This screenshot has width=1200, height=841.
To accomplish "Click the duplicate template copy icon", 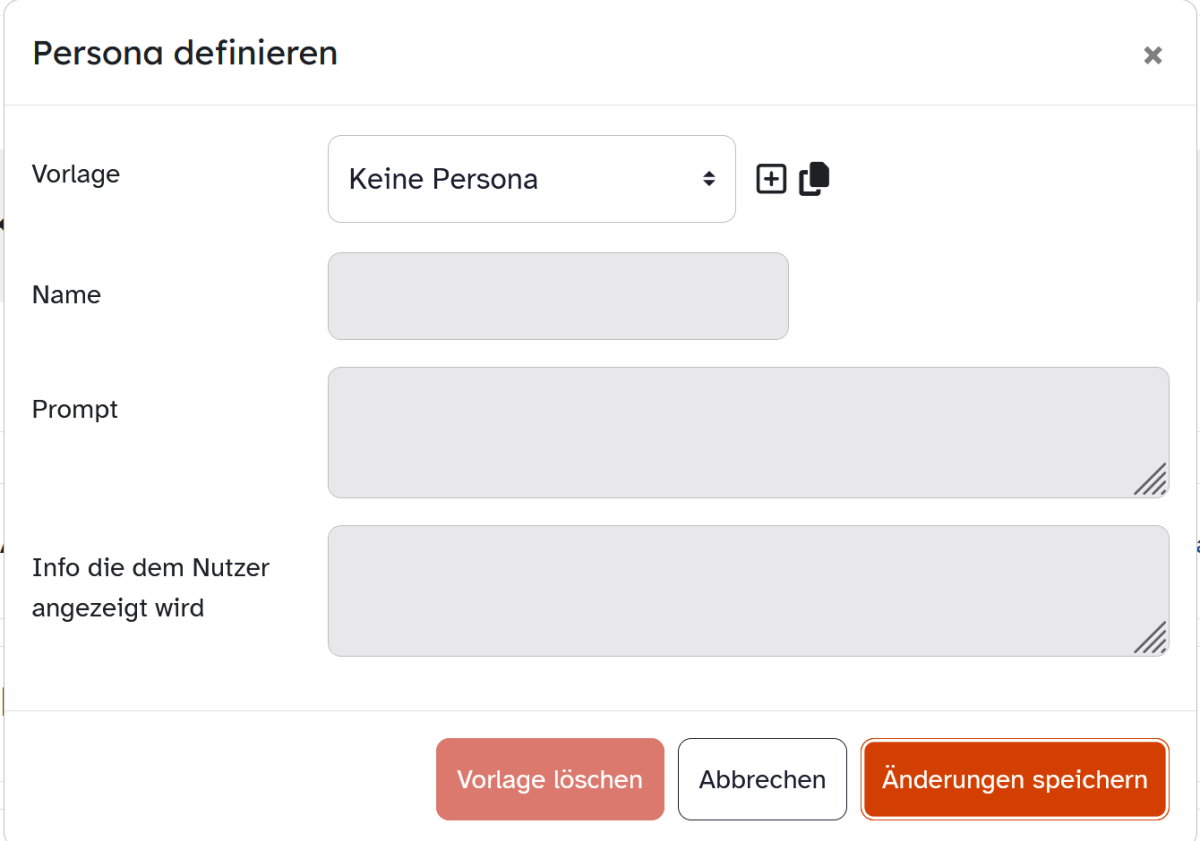I will [814, 178].
